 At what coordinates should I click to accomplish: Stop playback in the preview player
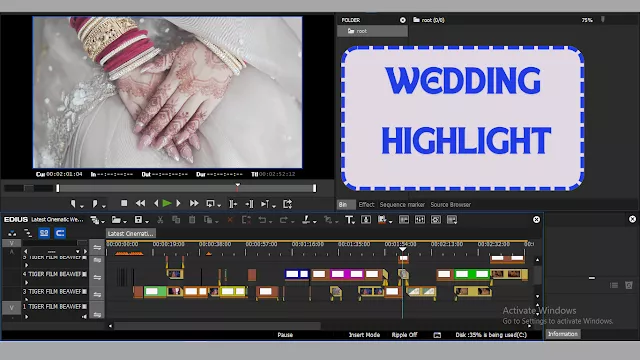[x=124, y=203]
